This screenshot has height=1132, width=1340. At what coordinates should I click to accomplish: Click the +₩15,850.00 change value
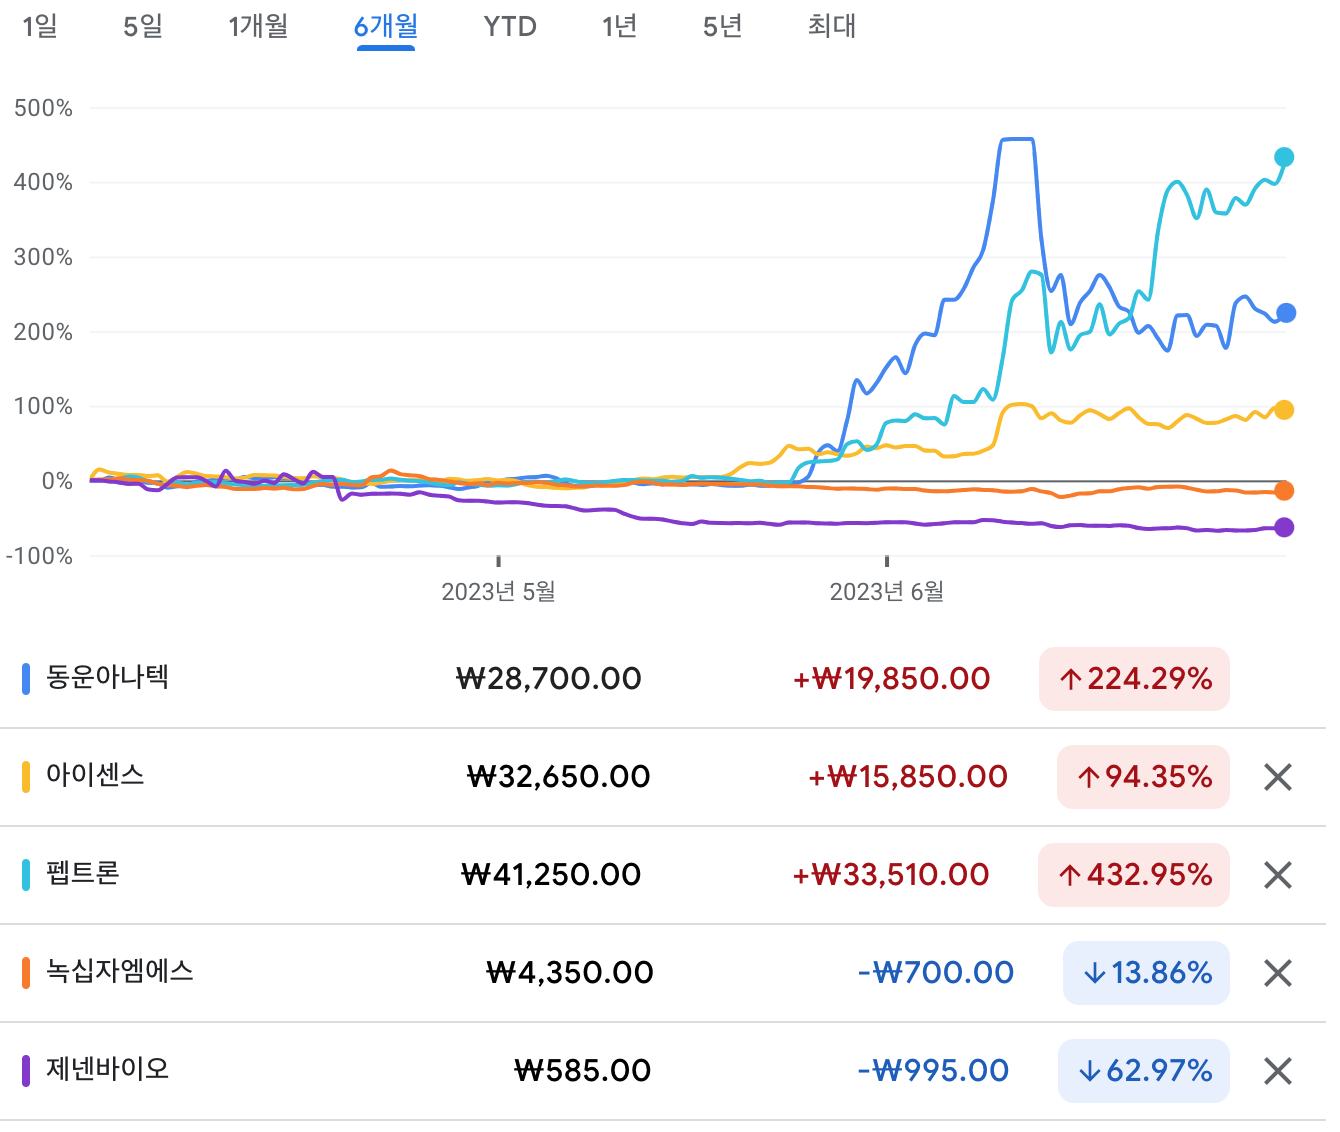tap(908, 777)
